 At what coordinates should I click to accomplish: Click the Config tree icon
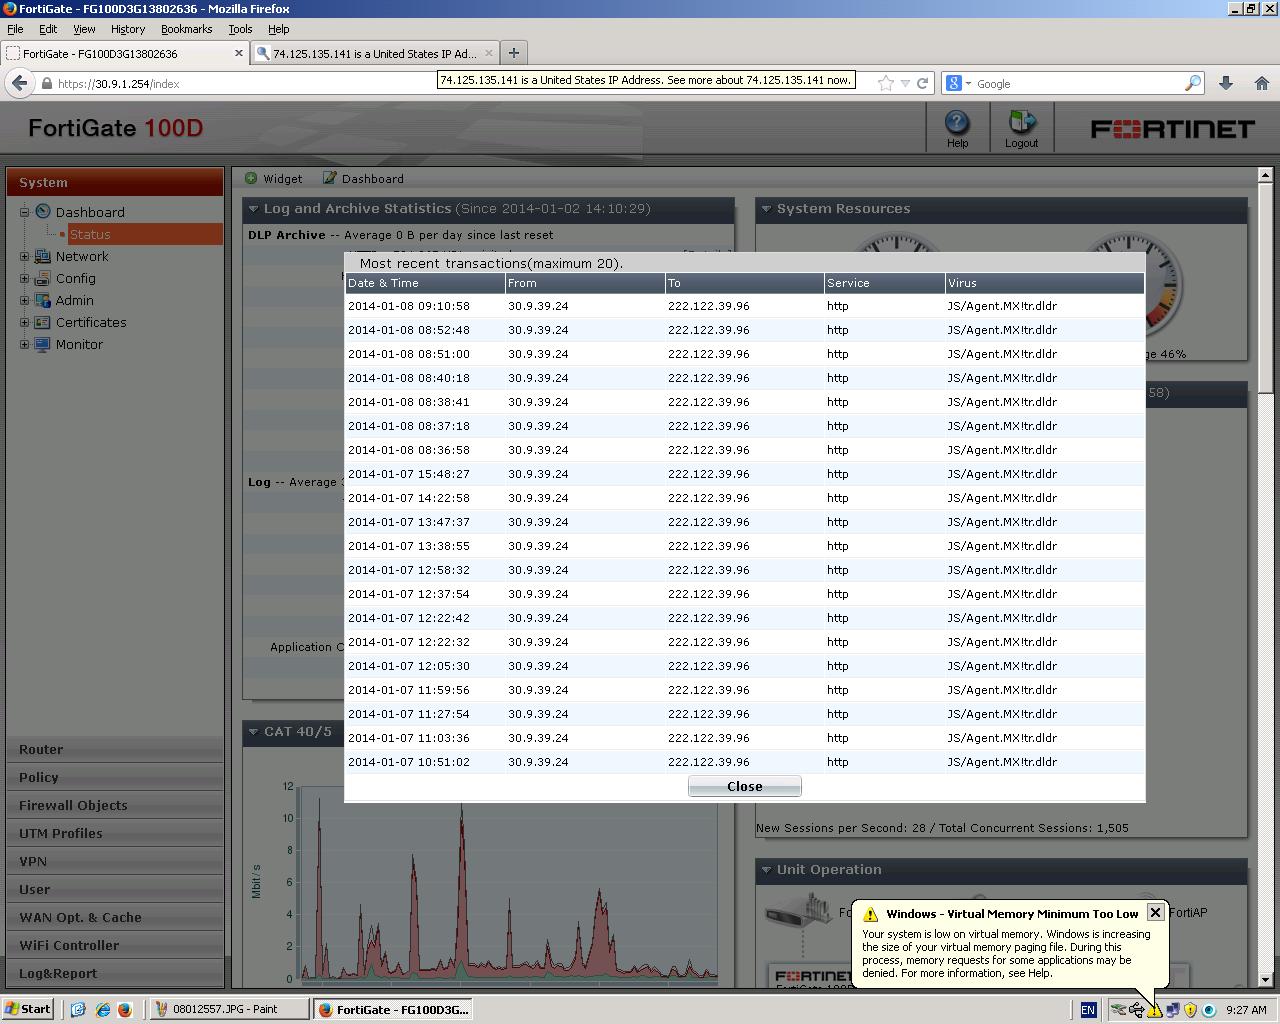tap(42, 278)
